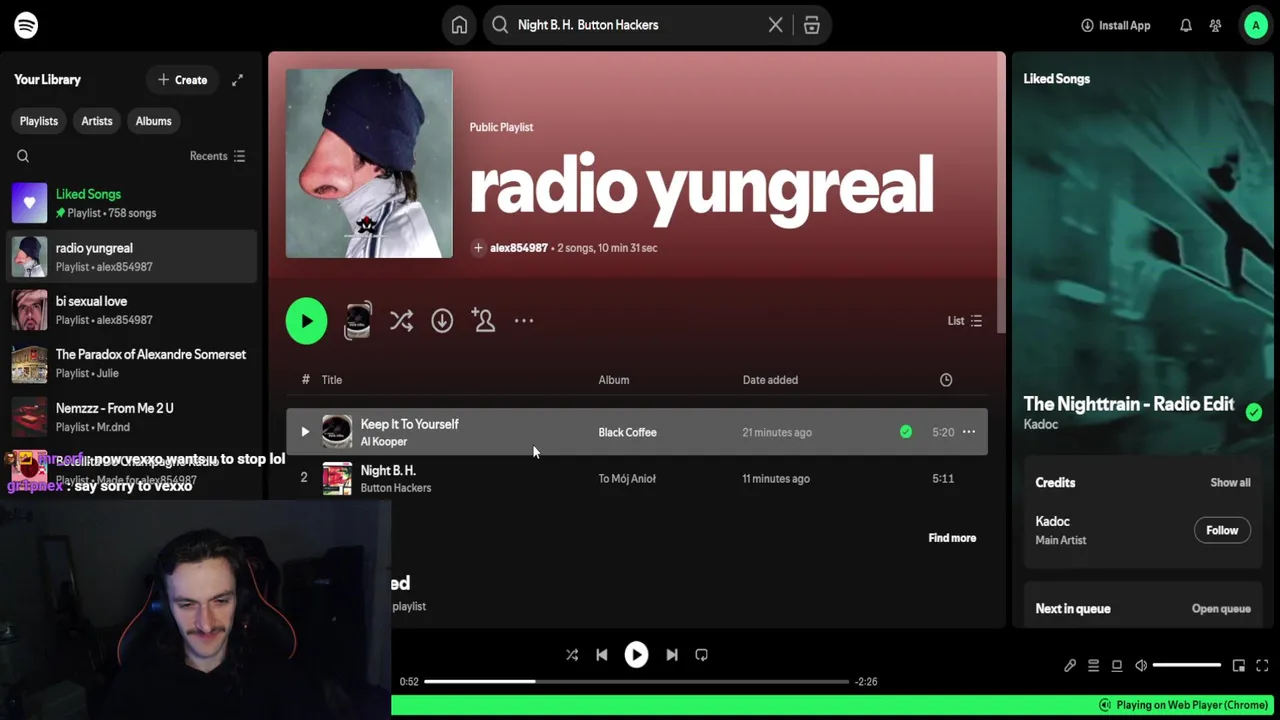Screen dimensions: 1280x720
Task: Open Recents sort dropdown
Action: (x=217, y=156)
